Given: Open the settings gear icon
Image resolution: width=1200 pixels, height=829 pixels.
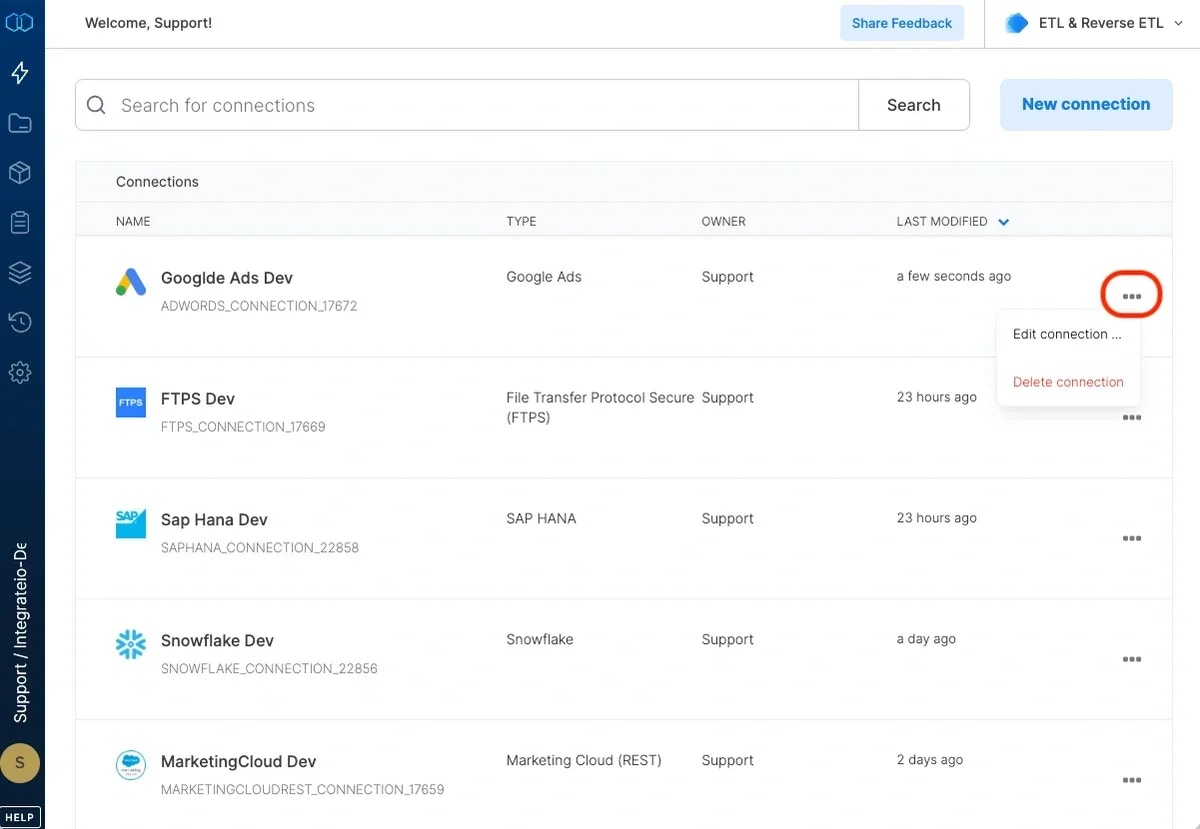Looking at the screenshot, I should tap(21, 372).
